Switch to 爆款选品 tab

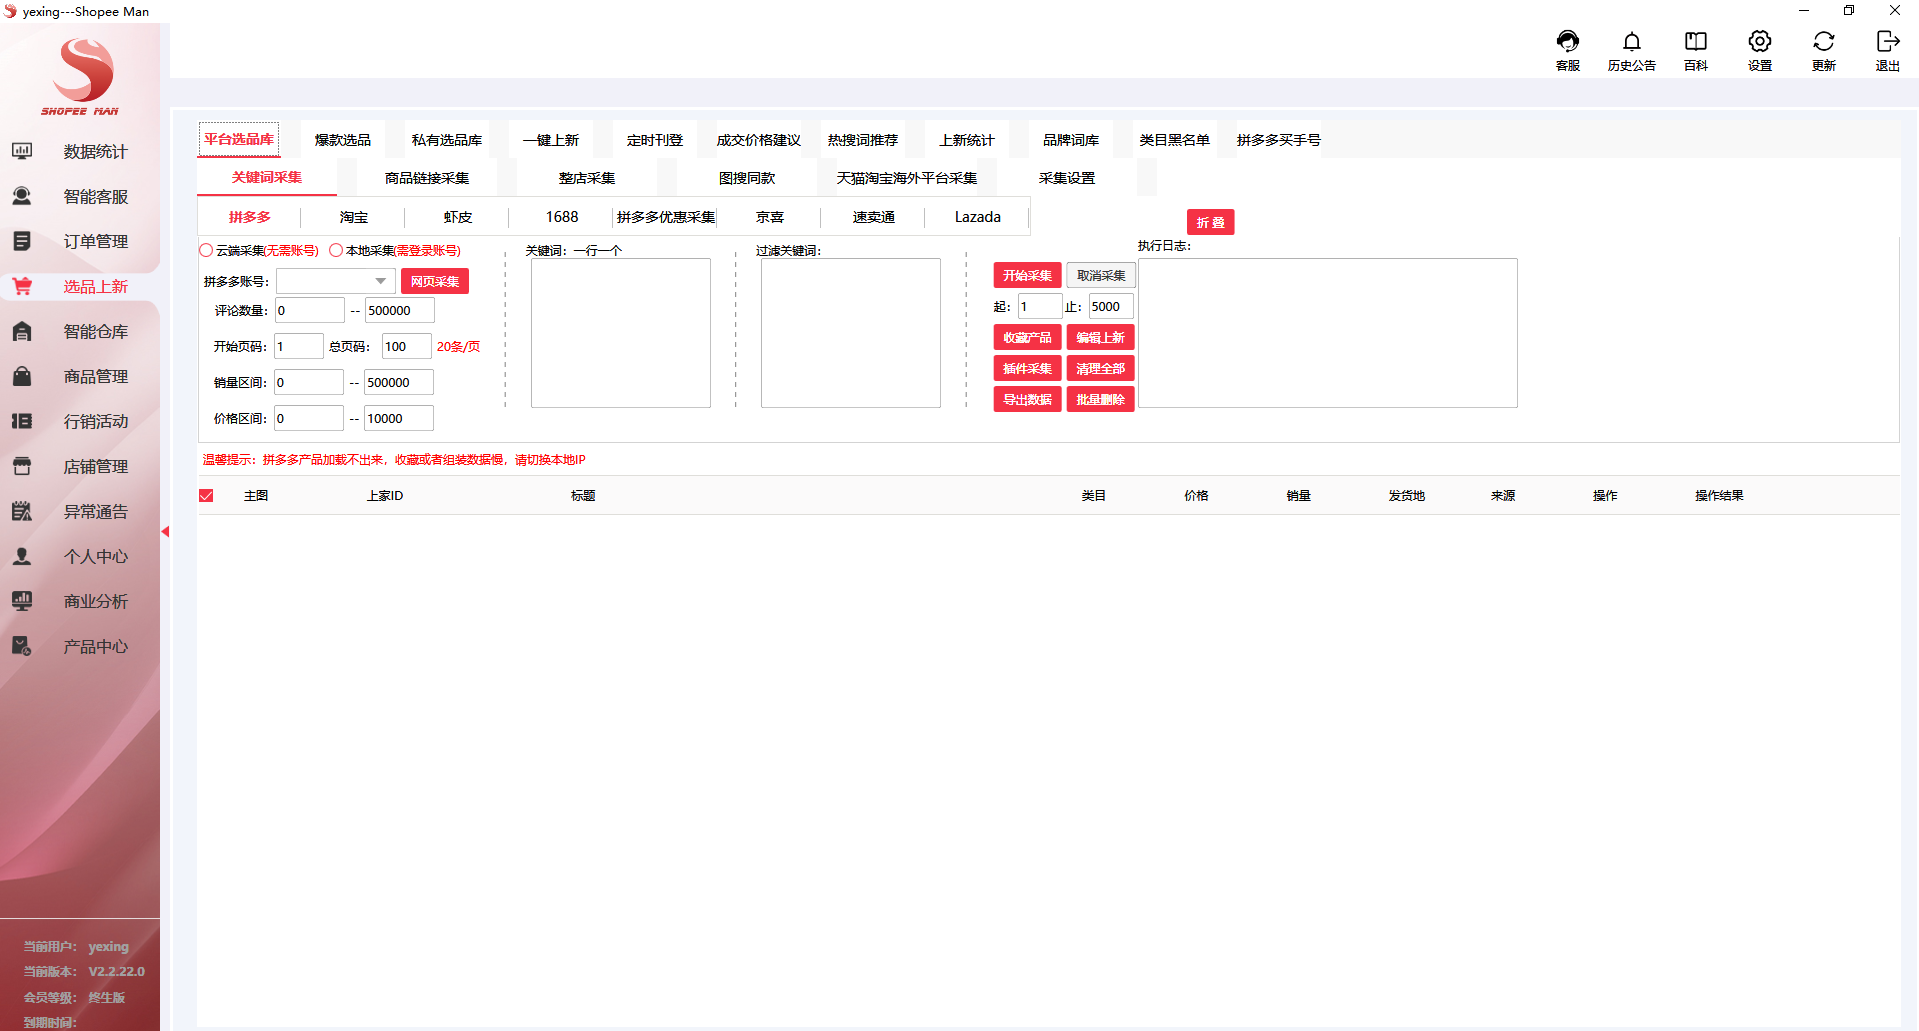pos(343,140)
